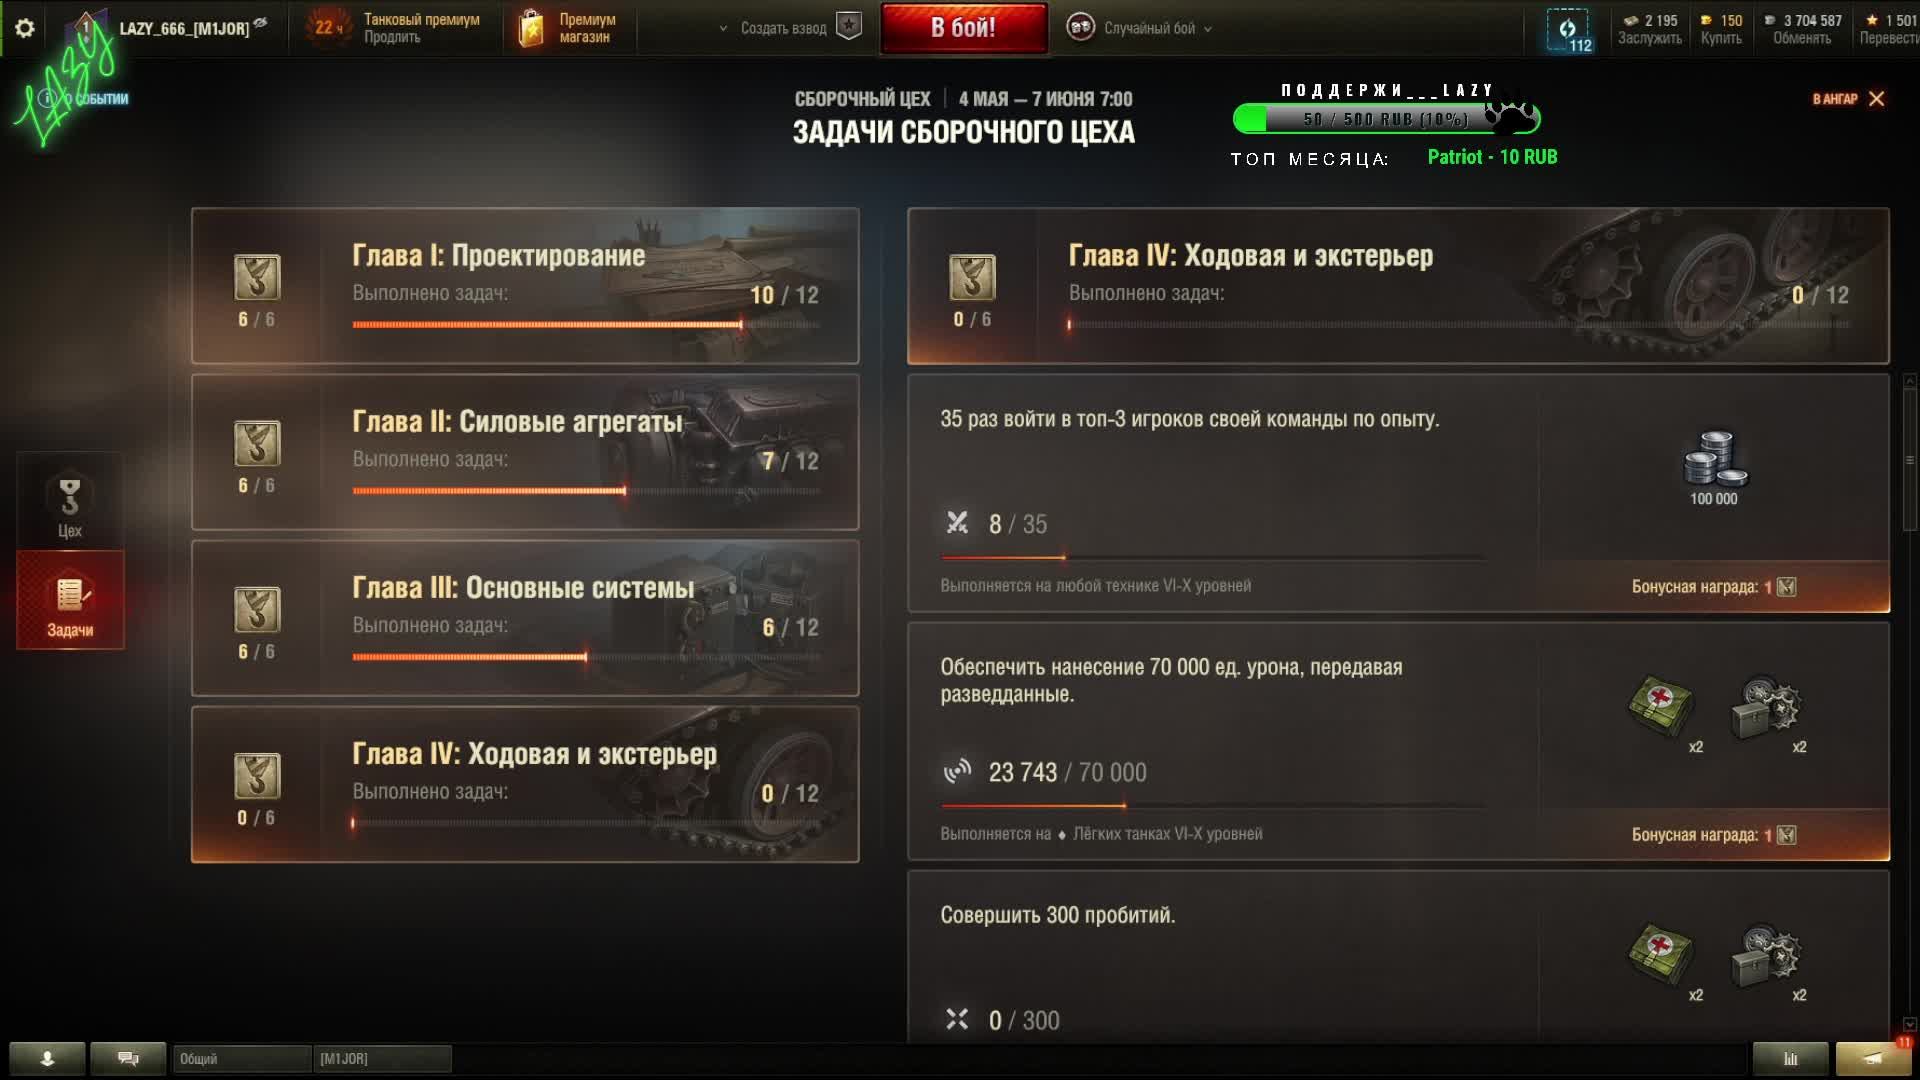Expand the Случайный бой mode dropdown
1920x1080 pixels.
[1139, 28]
